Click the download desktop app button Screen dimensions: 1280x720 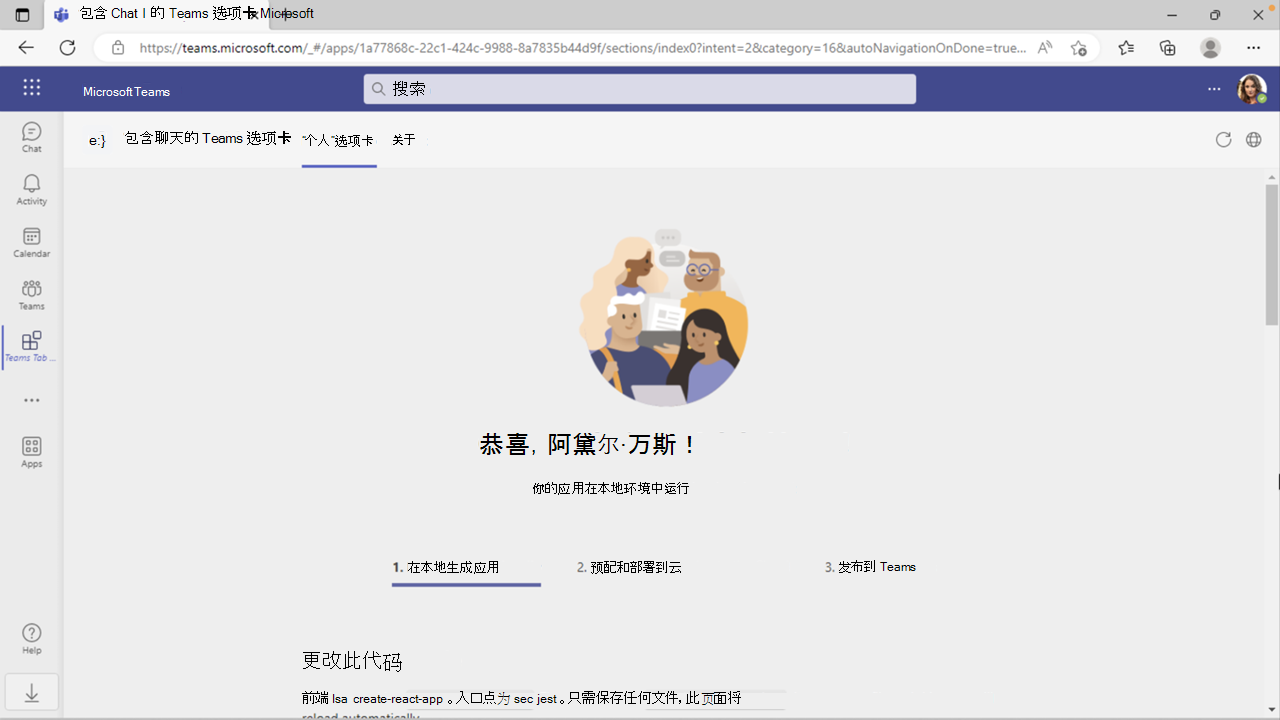(32, 693)
